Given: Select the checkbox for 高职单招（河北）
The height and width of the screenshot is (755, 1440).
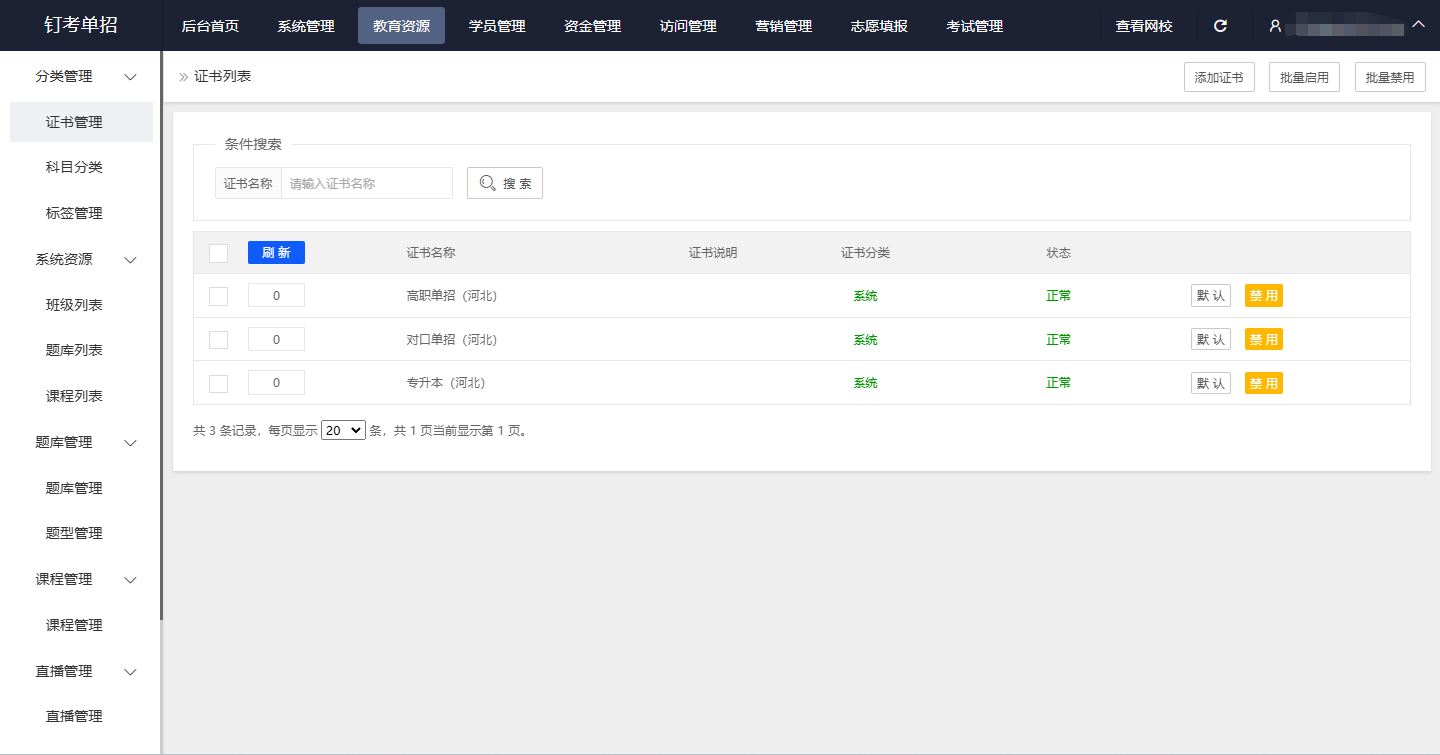Looking at the screenshot, I should click(218, 296).
